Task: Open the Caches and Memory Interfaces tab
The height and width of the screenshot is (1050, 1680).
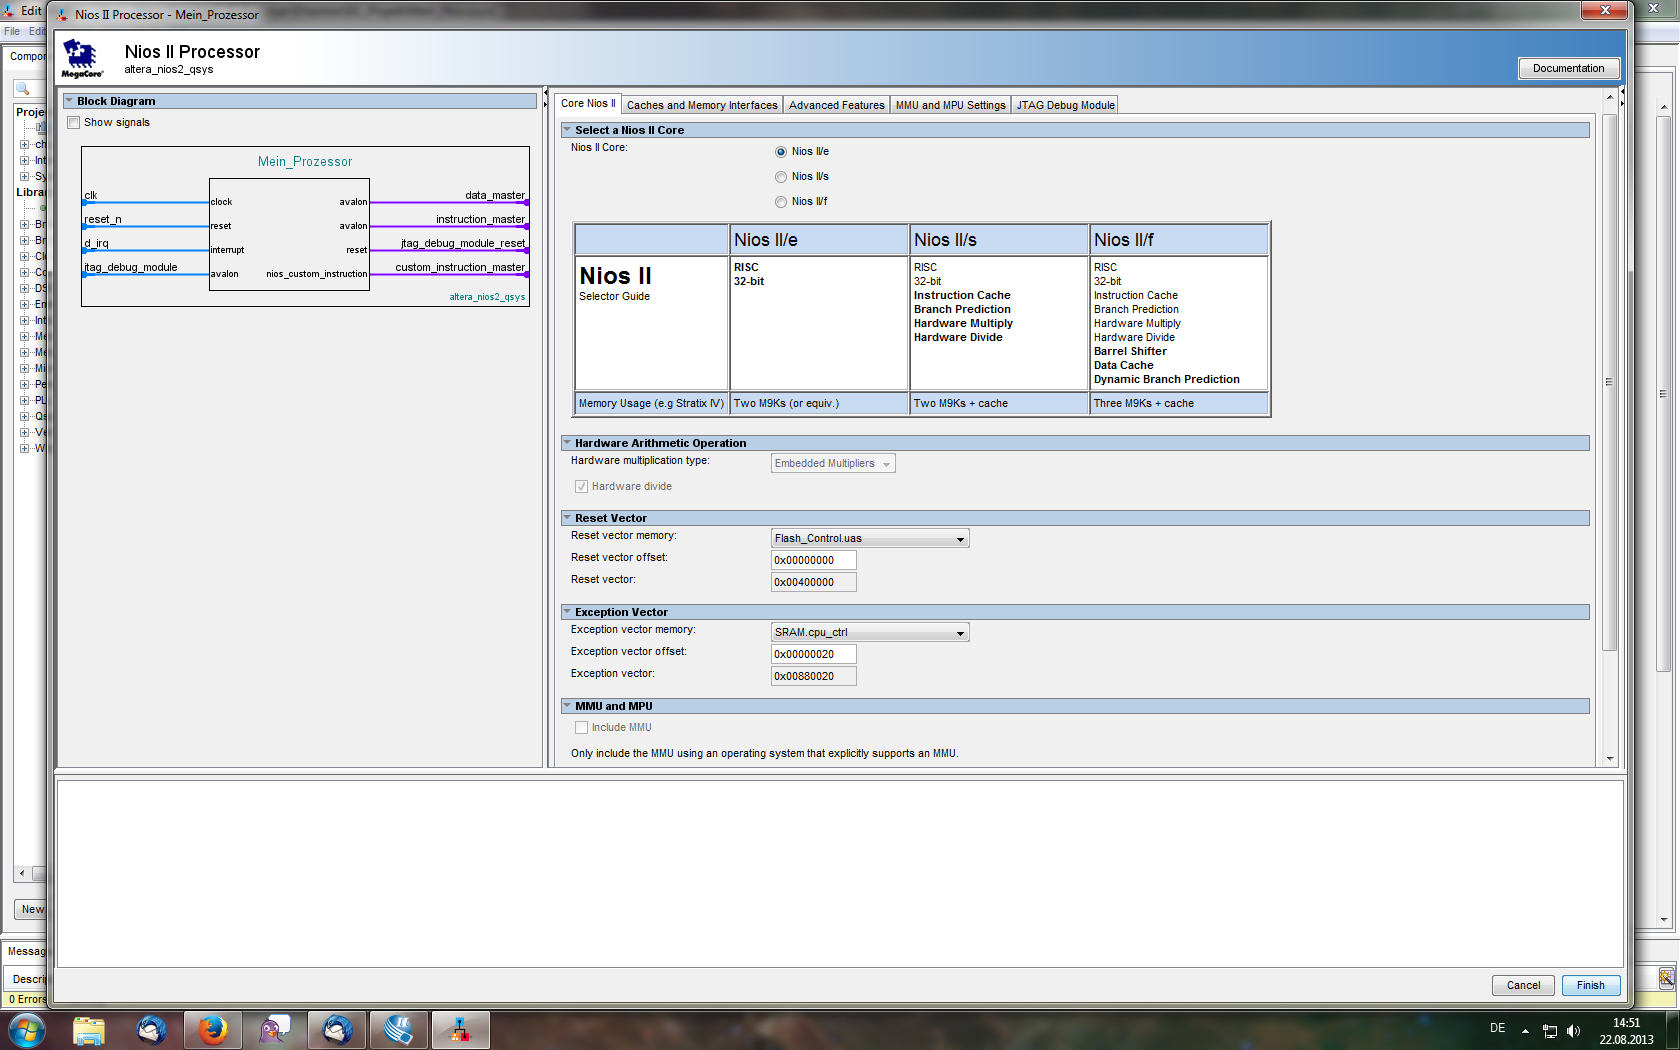Action: (702, 105)
